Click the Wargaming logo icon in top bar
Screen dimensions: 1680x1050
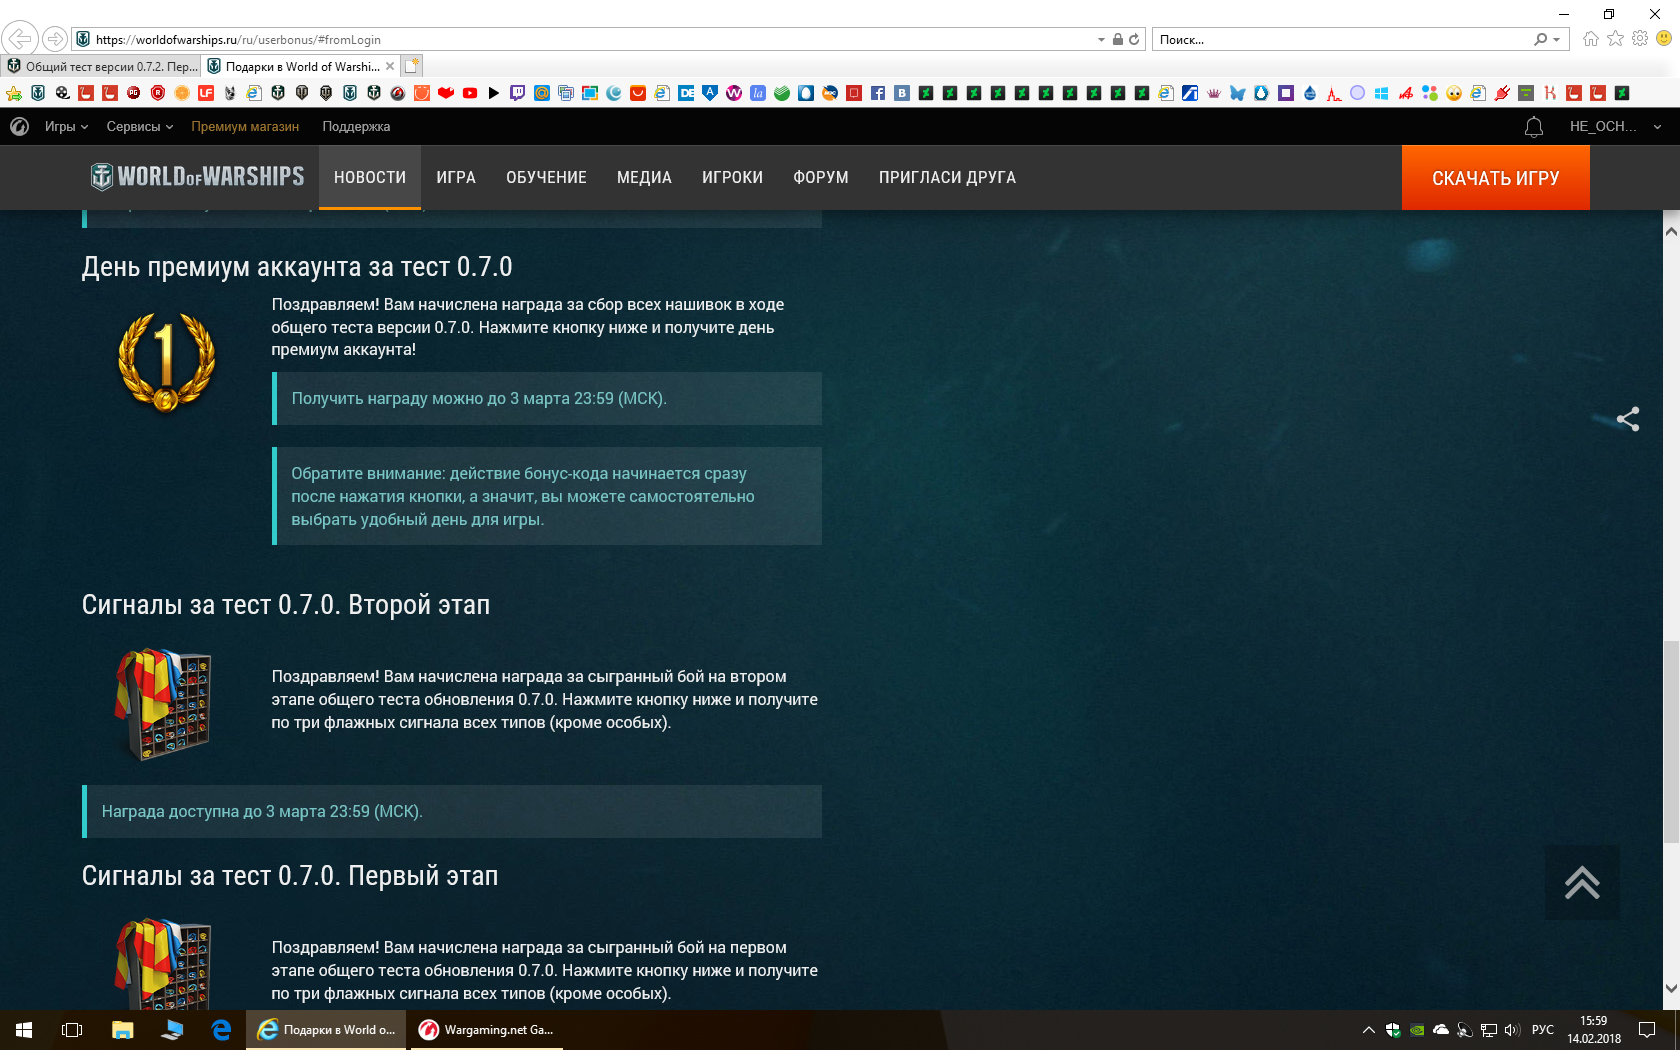(19, 127)
